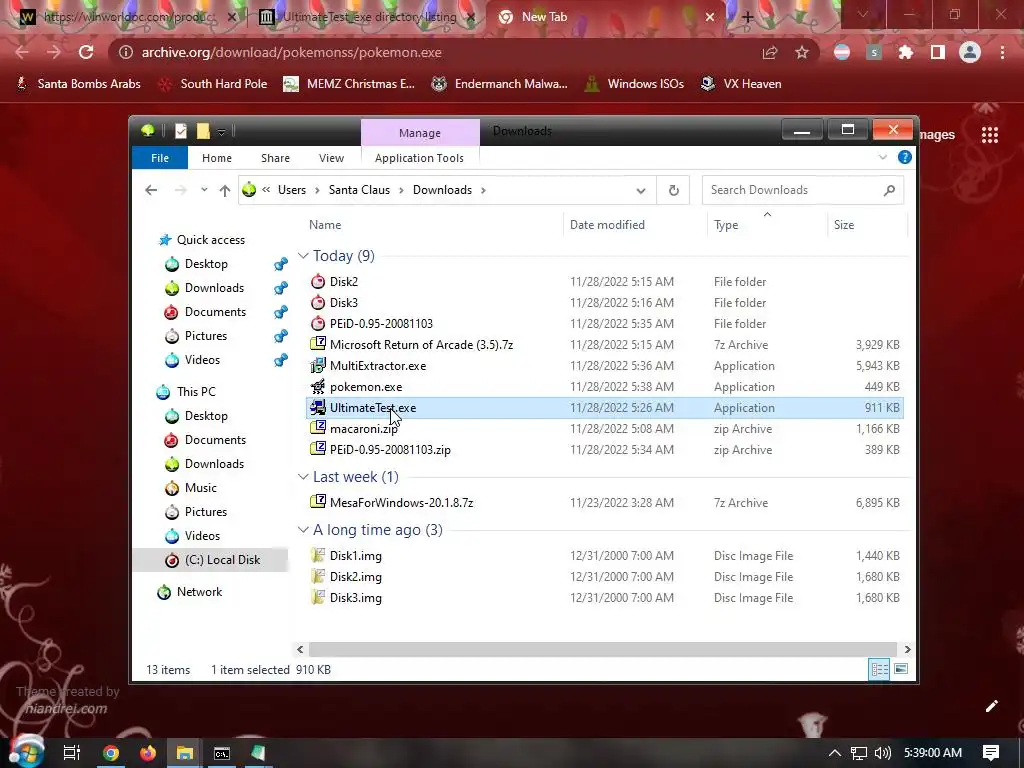
Task: Click the Users breadcrumb in address bar
Action: tap(291, 190)
